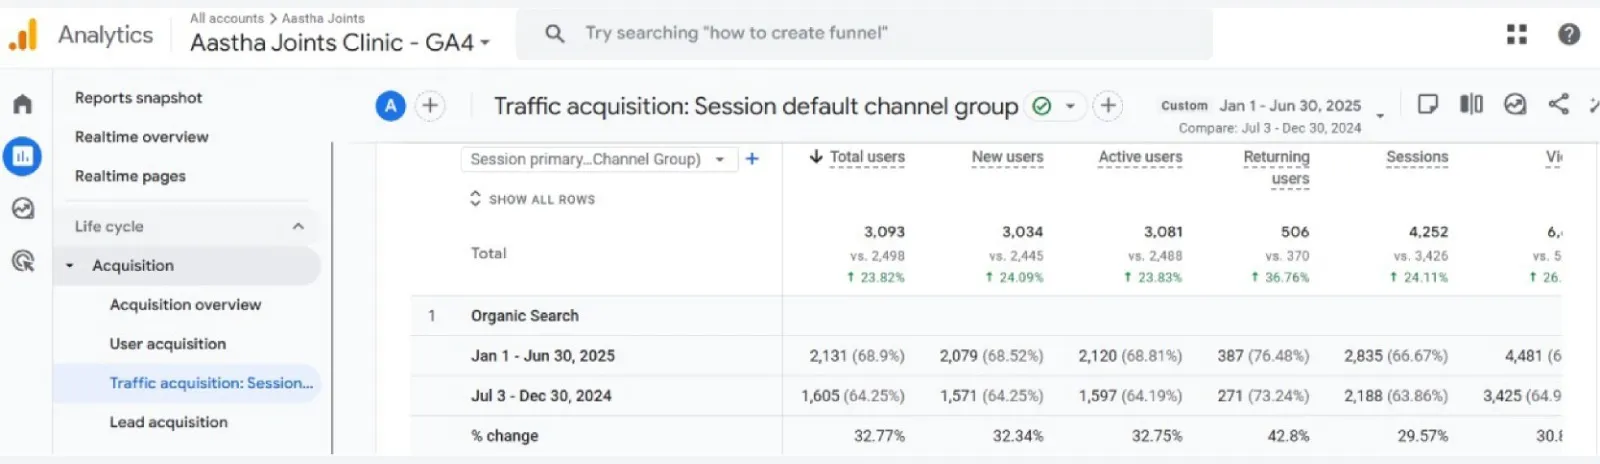Screen dimensions: 1600x464
Task: Click the share report icon
Action: [x=1558, y=104]
